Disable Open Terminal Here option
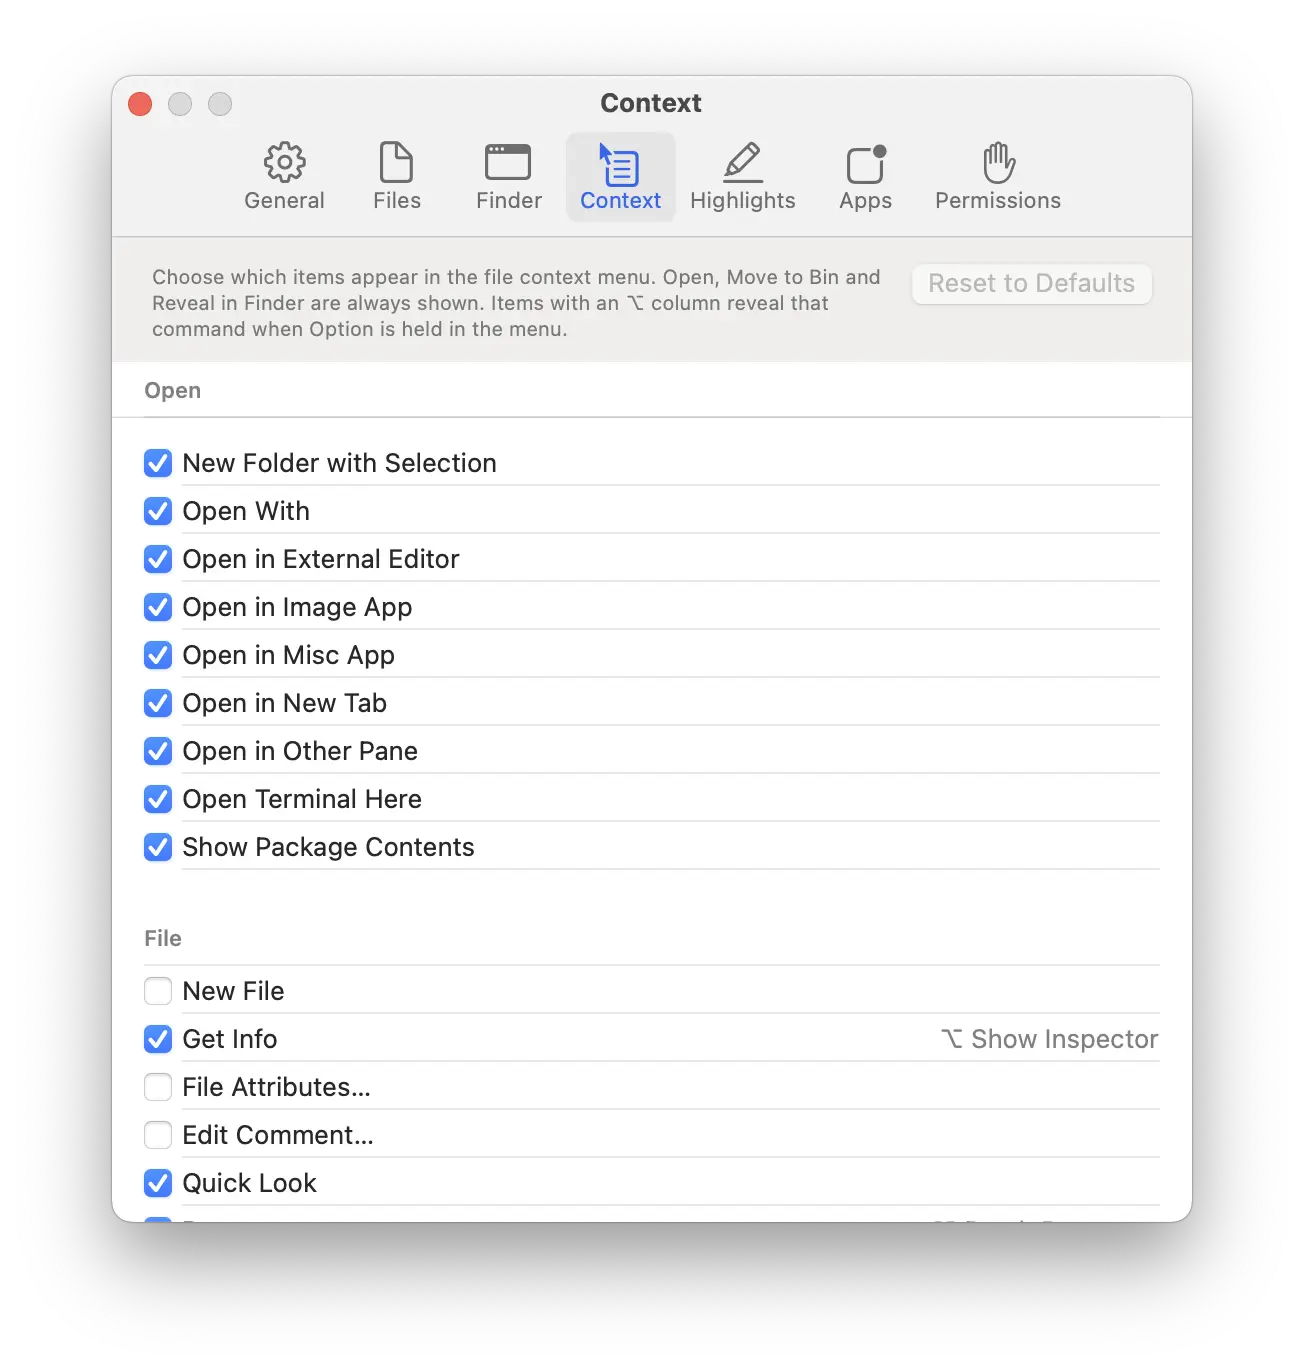The width and height of the screenshot is (1304, 1370). [x=158, y=799]
